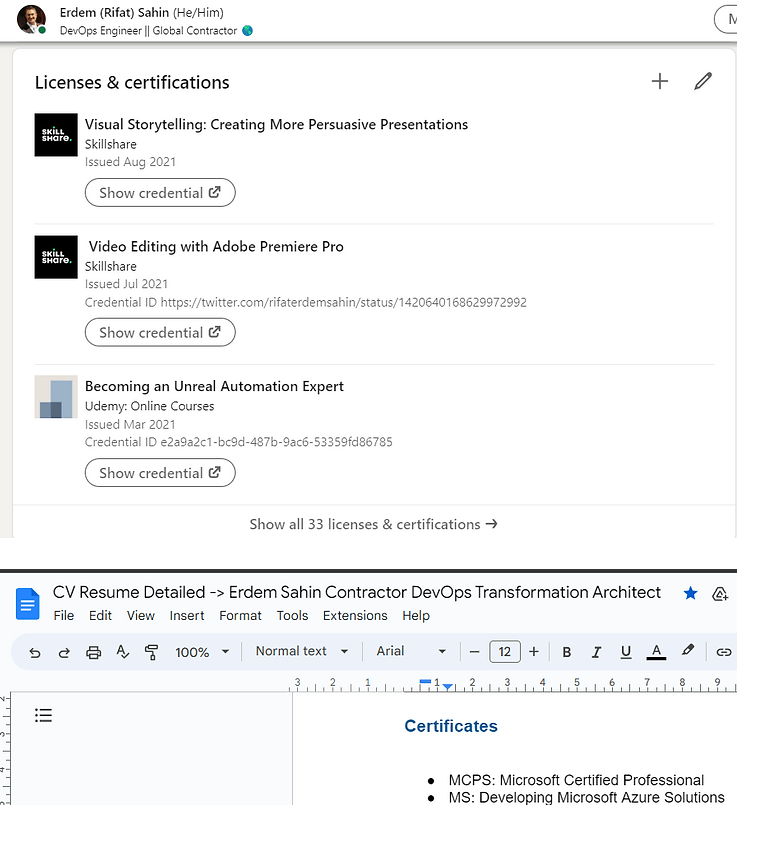Open Erdem Sahin's profile photo
Screen dimensions: 772x841
[31, 19]
